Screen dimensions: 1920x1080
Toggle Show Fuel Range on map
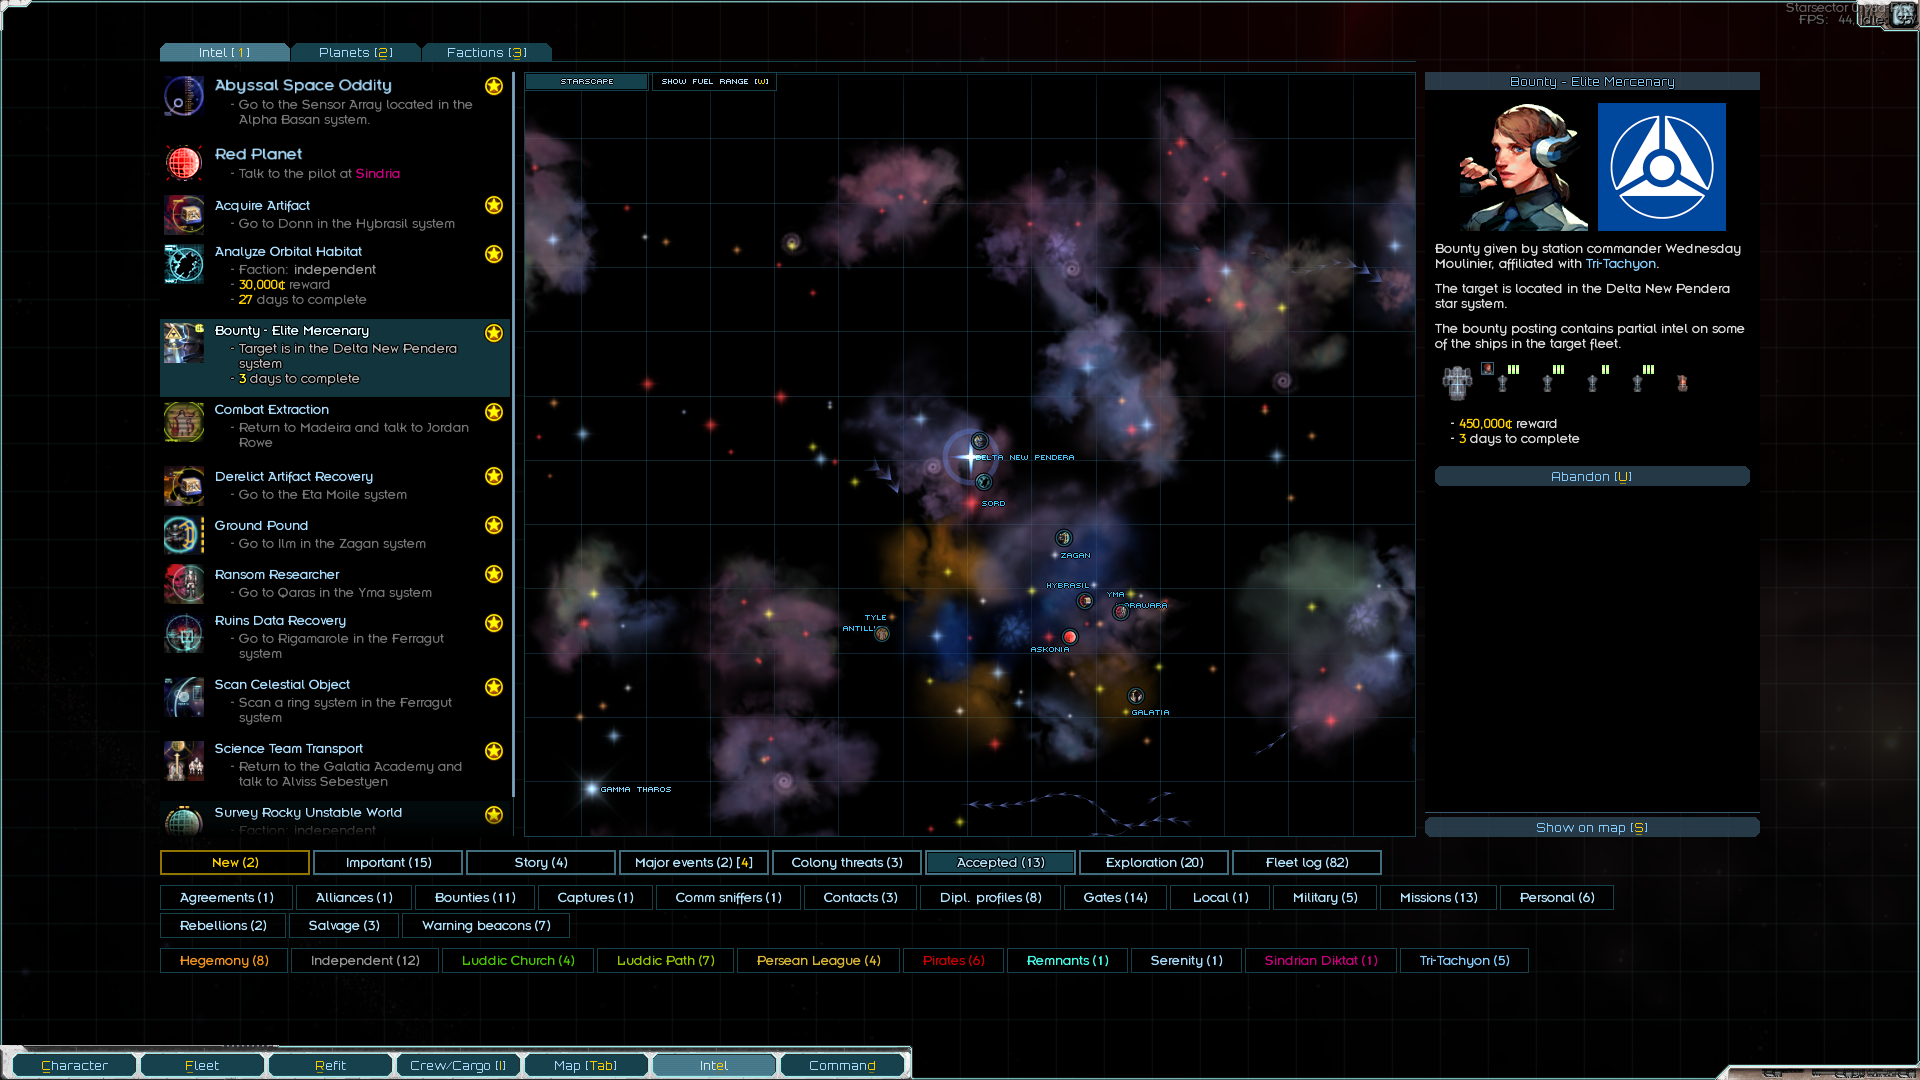(714, 82)
